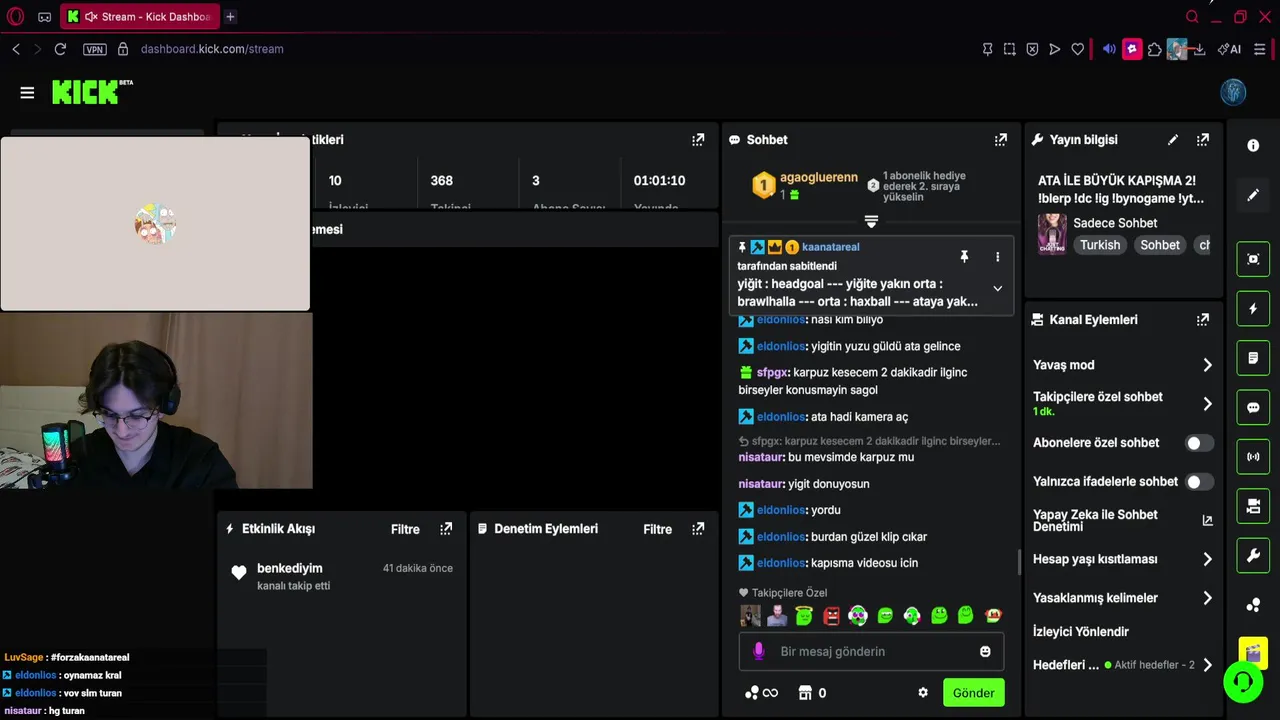Viewport: 1280px width, 720px height.
Task: Send message with Gönder button
Action: [x=973, y=693]
